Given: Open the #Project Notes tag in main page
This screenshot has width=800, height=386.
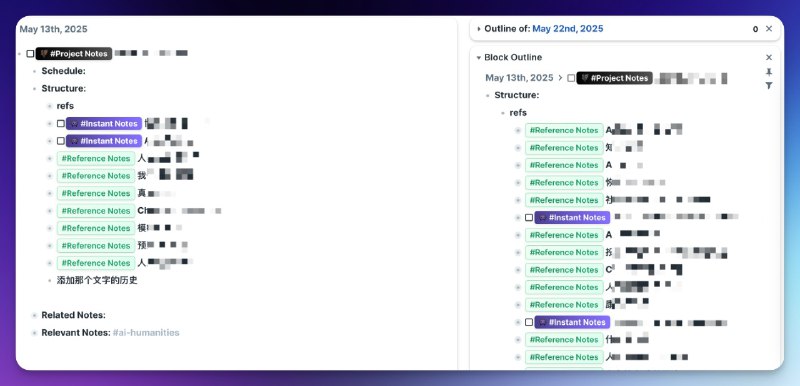Looking at the screenshot, I should coord(74,54).
